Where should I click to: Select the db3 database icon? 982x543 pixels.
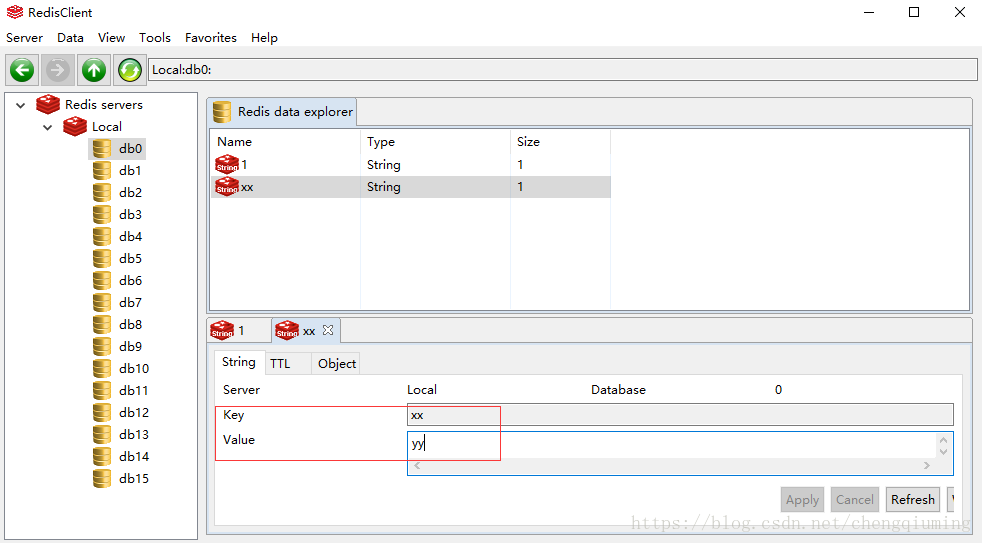tap(101, 214)
